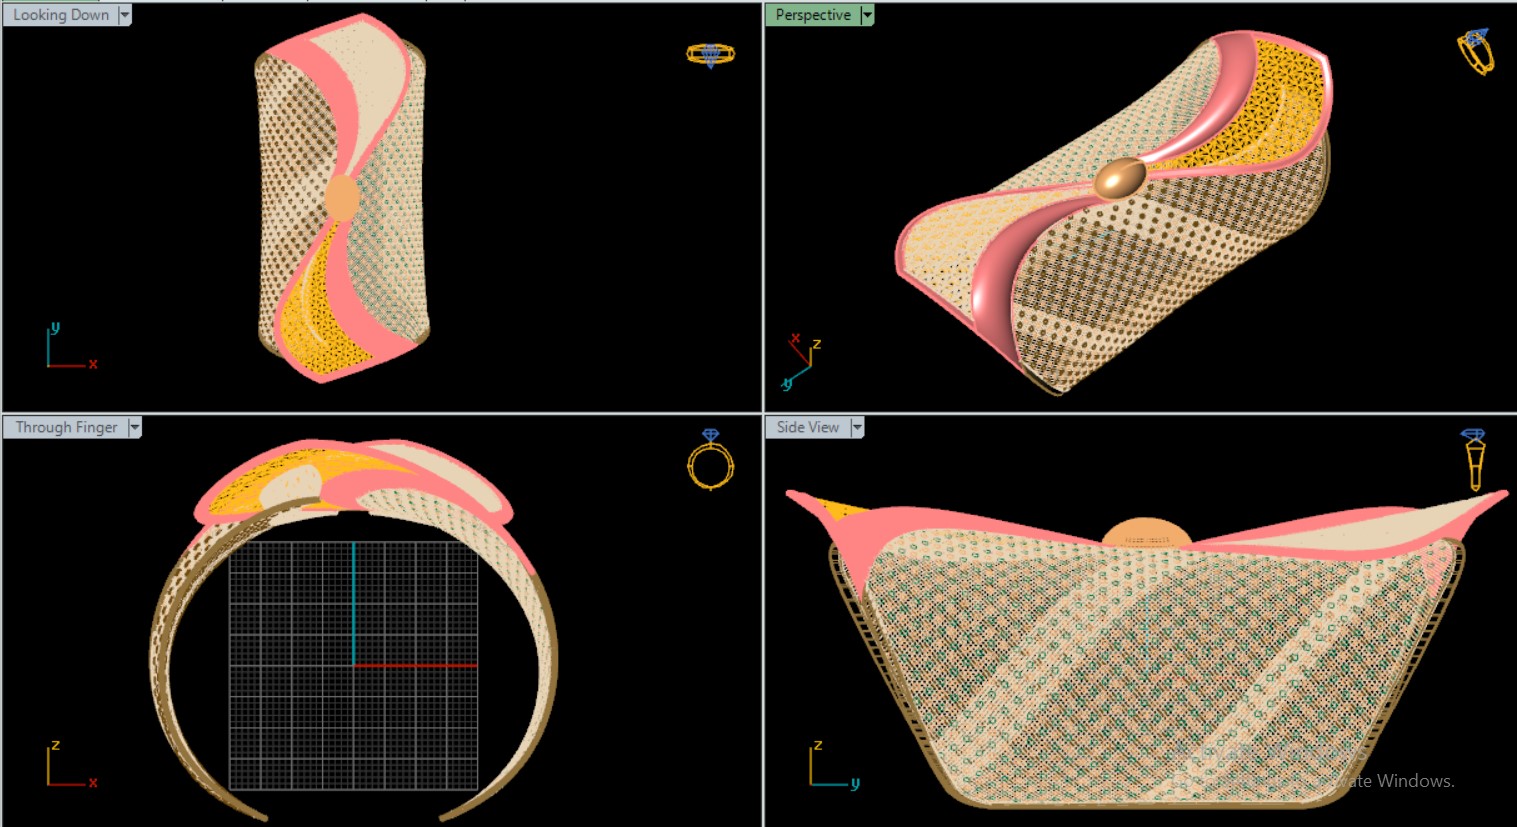Screen dimensions: 1517x827
Task: Expand the Through Finger viewport dropdown arrow
Action: tap(135, 427)
